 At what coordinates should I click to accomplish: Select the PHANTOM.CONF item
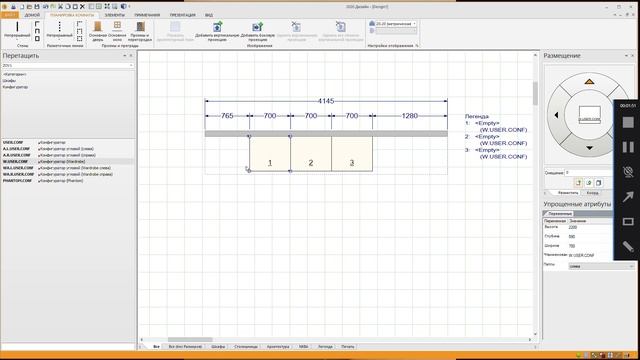68,180
